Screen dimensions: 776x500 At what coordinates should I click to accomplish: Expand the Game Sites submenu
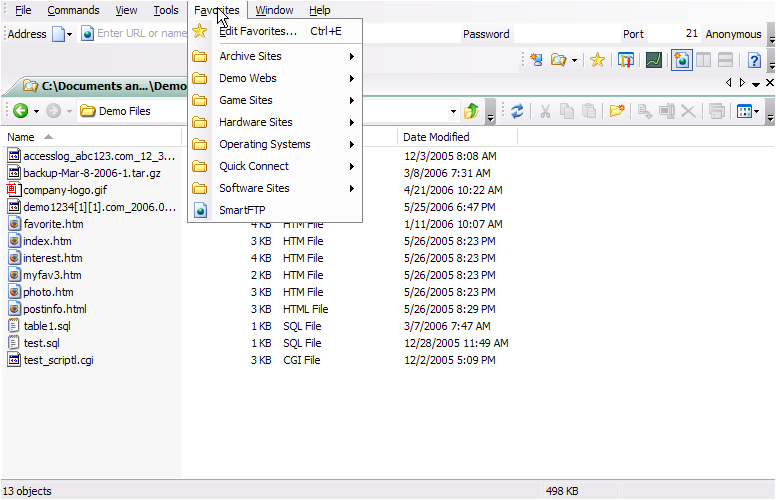[275, 100]
